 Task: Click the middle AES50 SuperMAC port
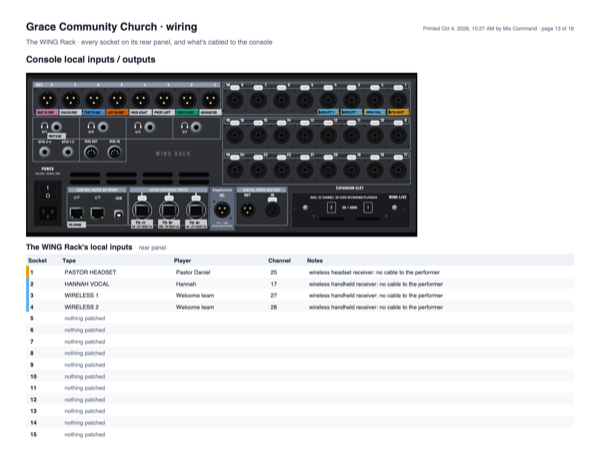click(169, 210)
